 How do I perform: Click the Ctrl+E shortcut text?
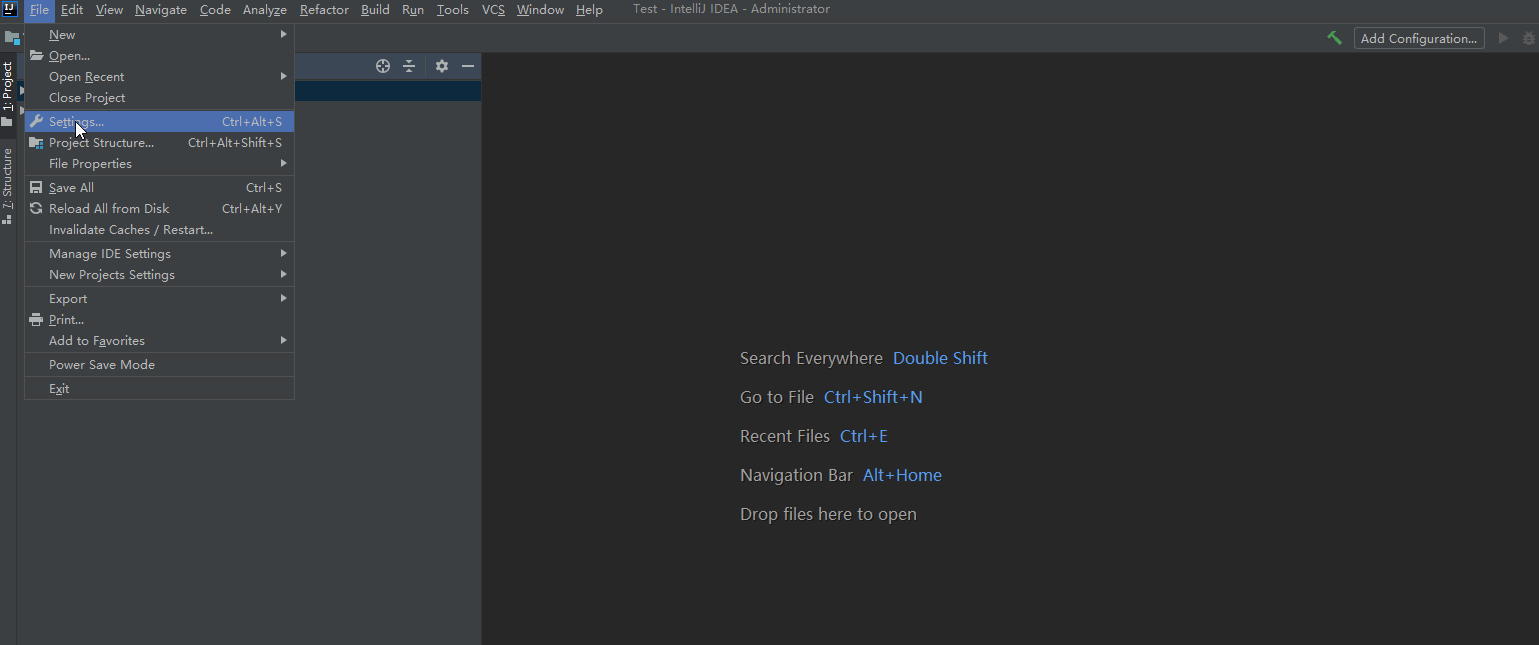click(x=864, y=436)
